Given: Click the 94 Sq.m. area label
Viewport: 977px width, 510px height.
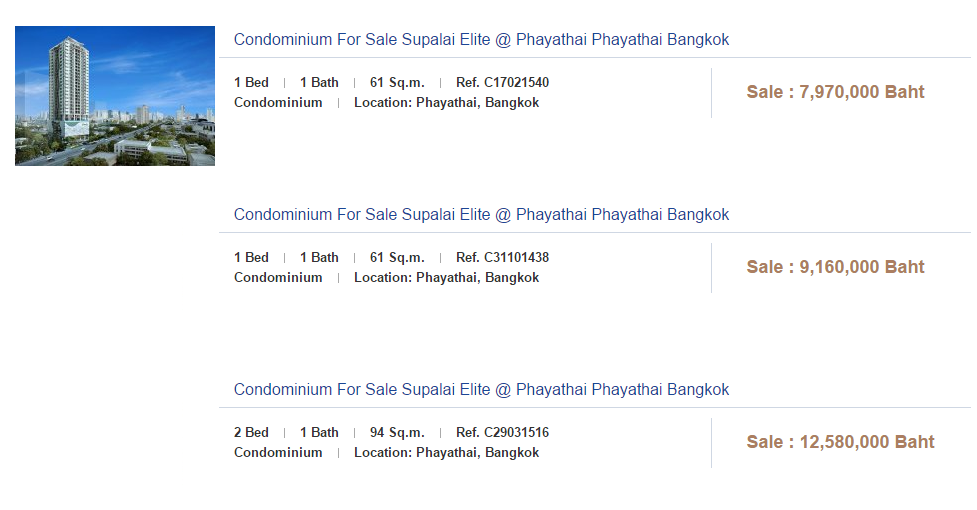Looking at the screenshot, I should [x=397, y=433].
